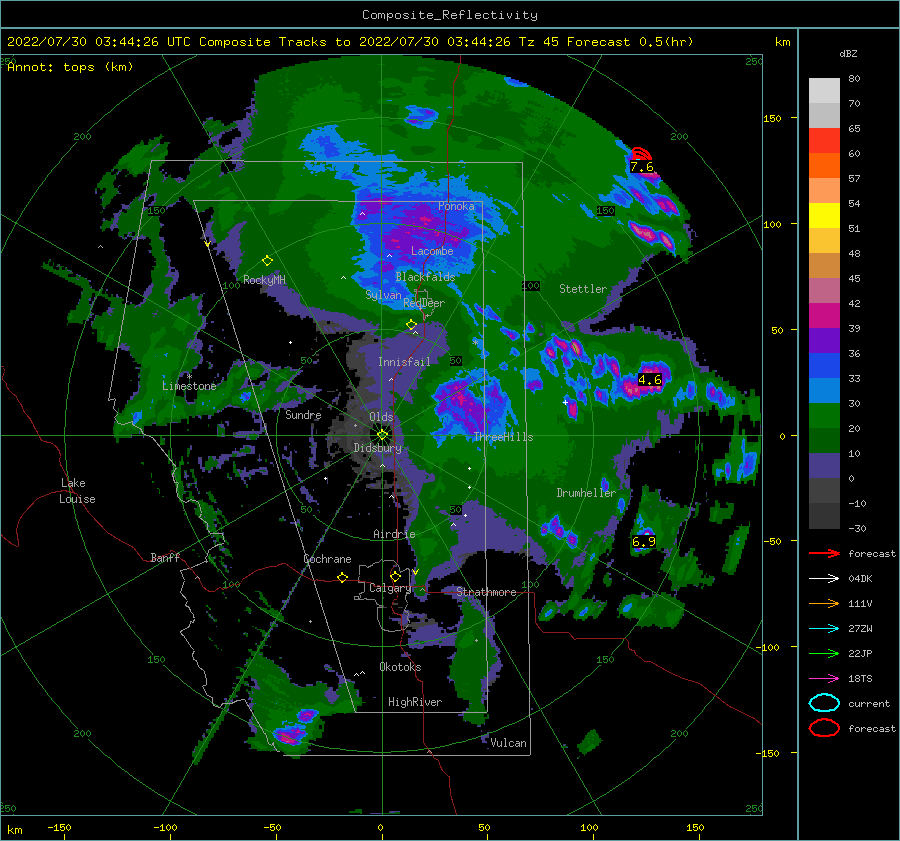The width and height of the screenshot is (900, 841).
Task: Click the magenta 18TS arrow in legend
Action: pyautogui.click(x=824, y=679)
